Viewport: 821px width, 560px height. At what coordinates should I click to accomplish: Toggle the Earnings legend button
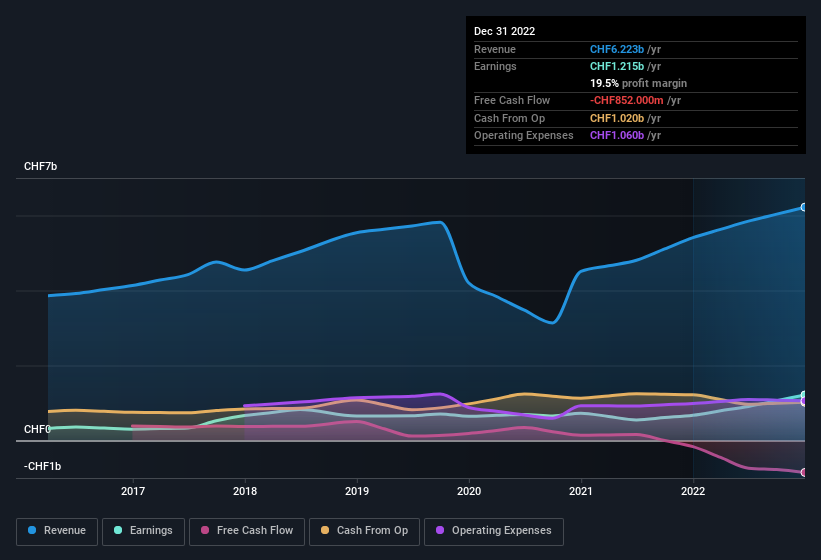coord(143,531)
